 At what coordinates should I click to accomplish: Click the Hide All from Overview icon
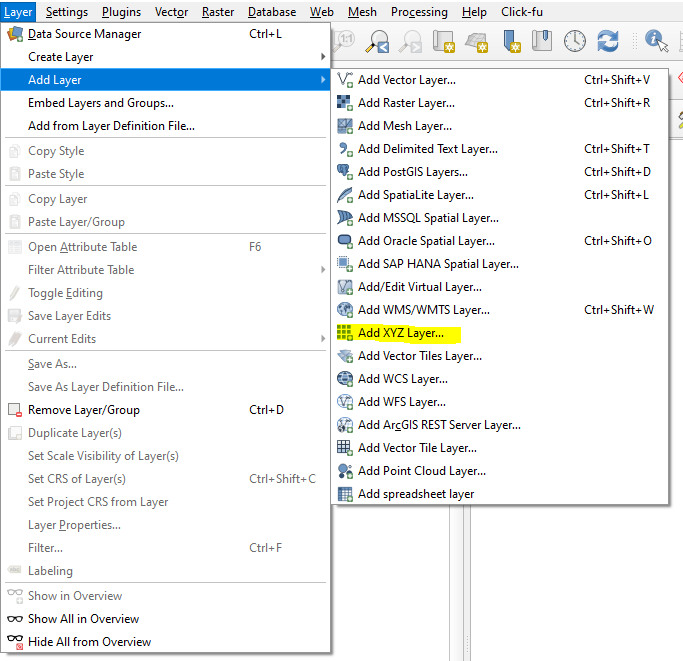pyautogui.click(x=15, y=642)
